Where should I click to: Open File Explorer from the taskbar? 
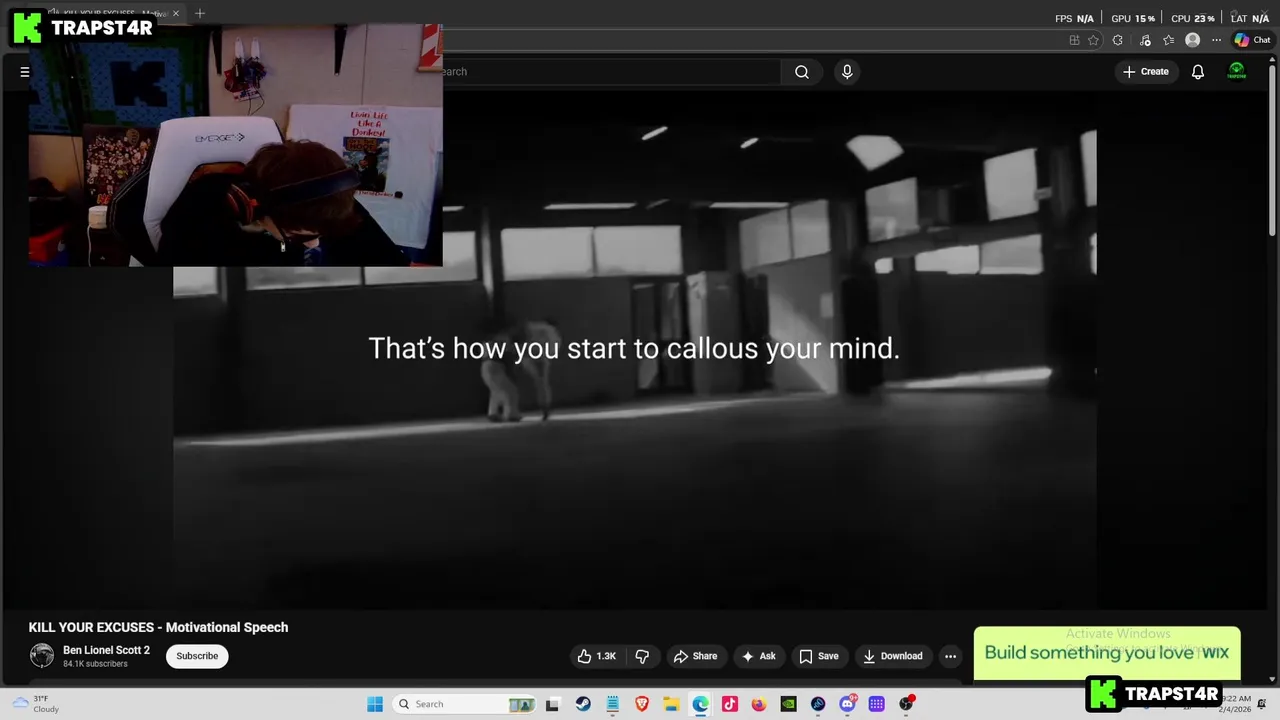(x=671, y=704)
